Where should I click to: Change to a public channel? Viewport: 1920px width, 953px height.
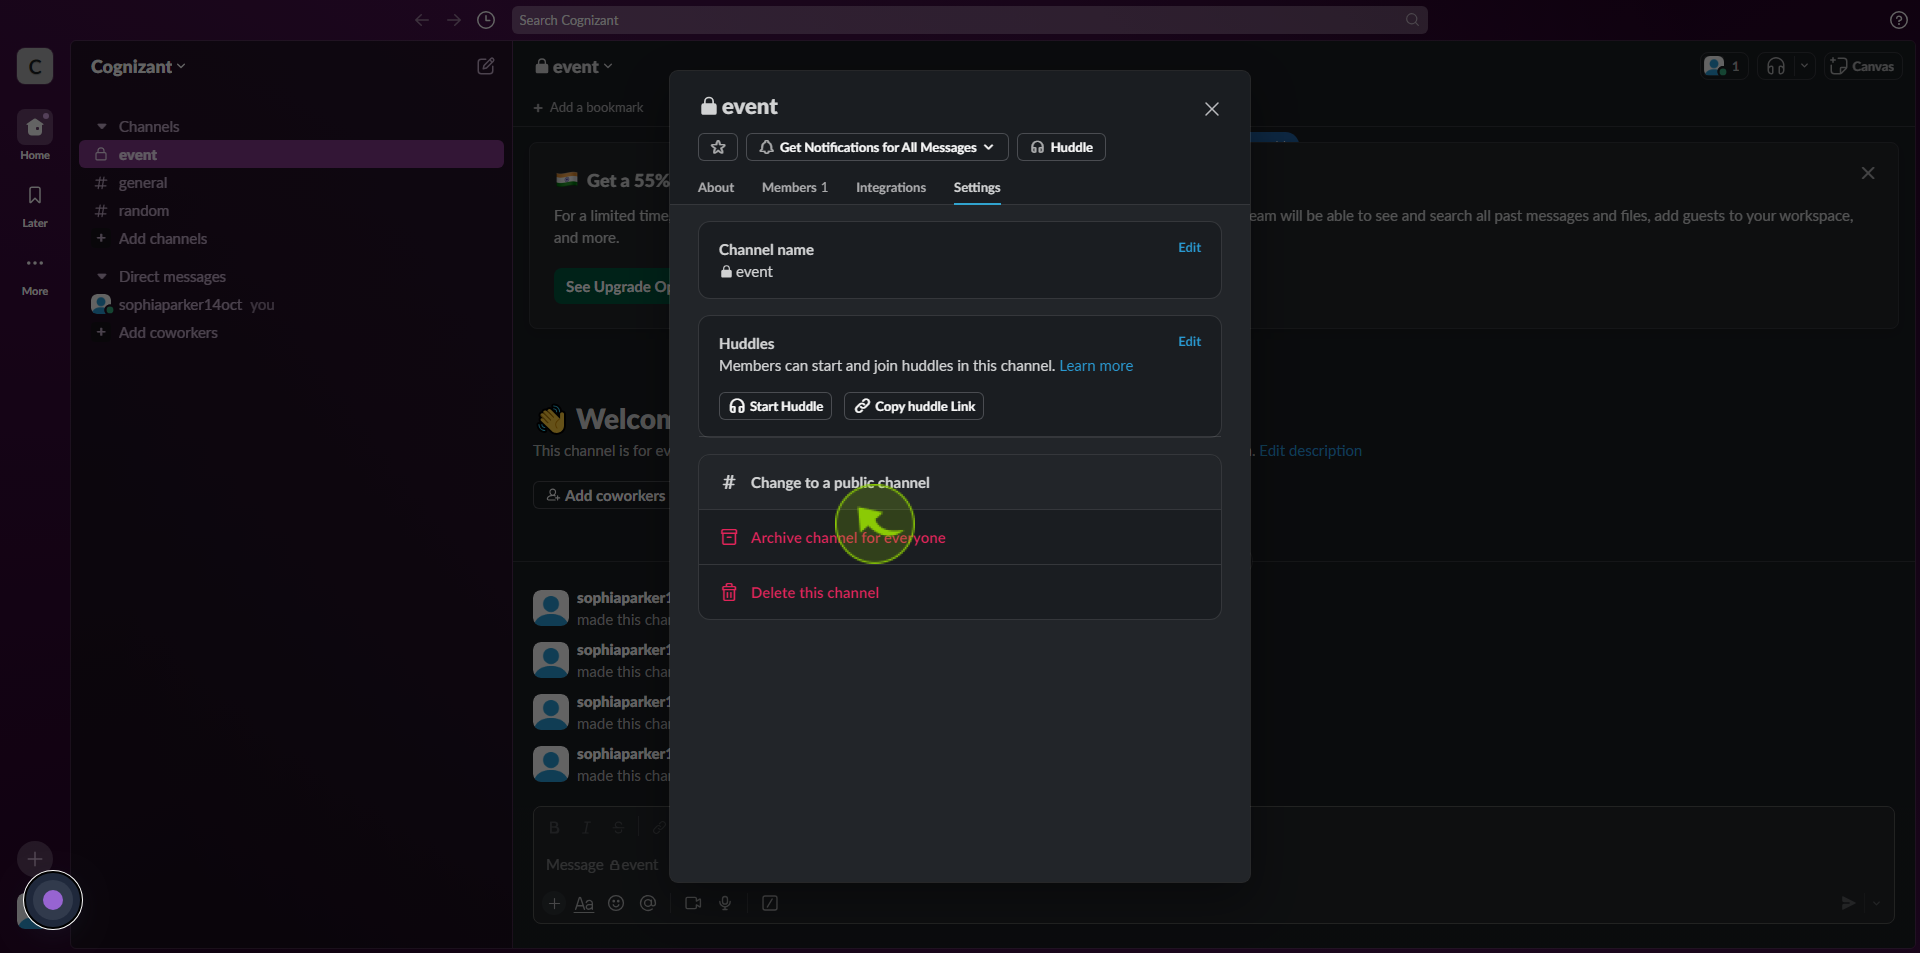pyautogui.click(x=959, y=483)
